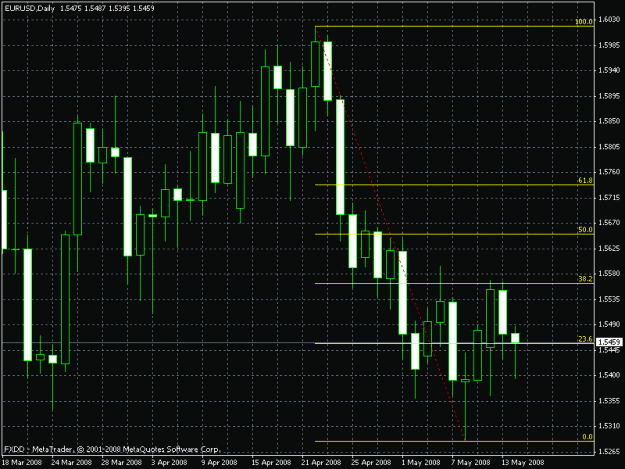Image resolution: width=625 pixels, height=469 pixels.
Task: Click the 1.6030 price axis label
Action: 609,20
